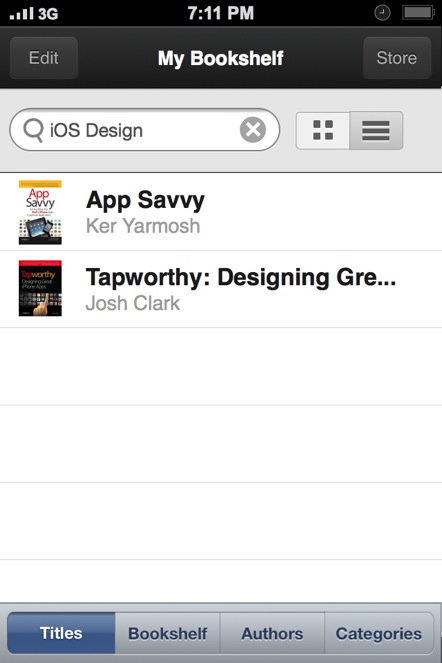The image size is (442, 663).
Task: Focus the iOS Design search field
Action: [x=144, y=130]
